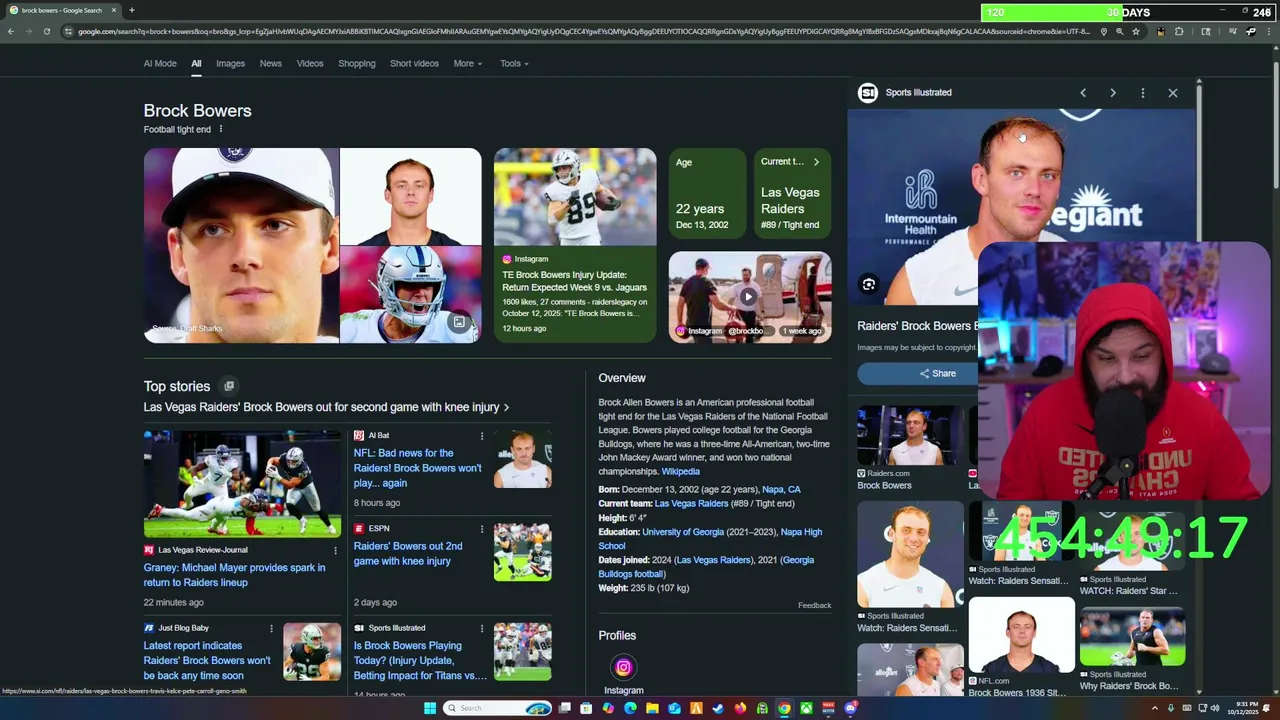Go back with browser back arrow
The image size is (1280, 720).
(11, 31)
